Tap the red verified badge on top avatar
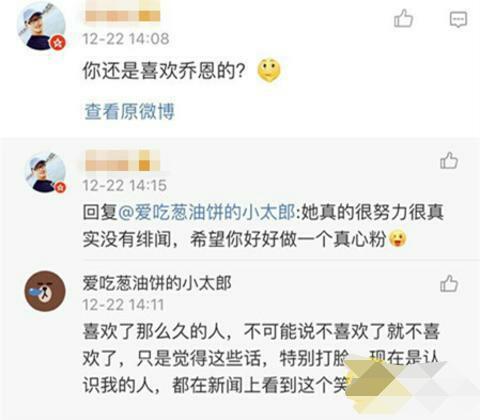This screenshot has height=420, width=480. (58, 43)
